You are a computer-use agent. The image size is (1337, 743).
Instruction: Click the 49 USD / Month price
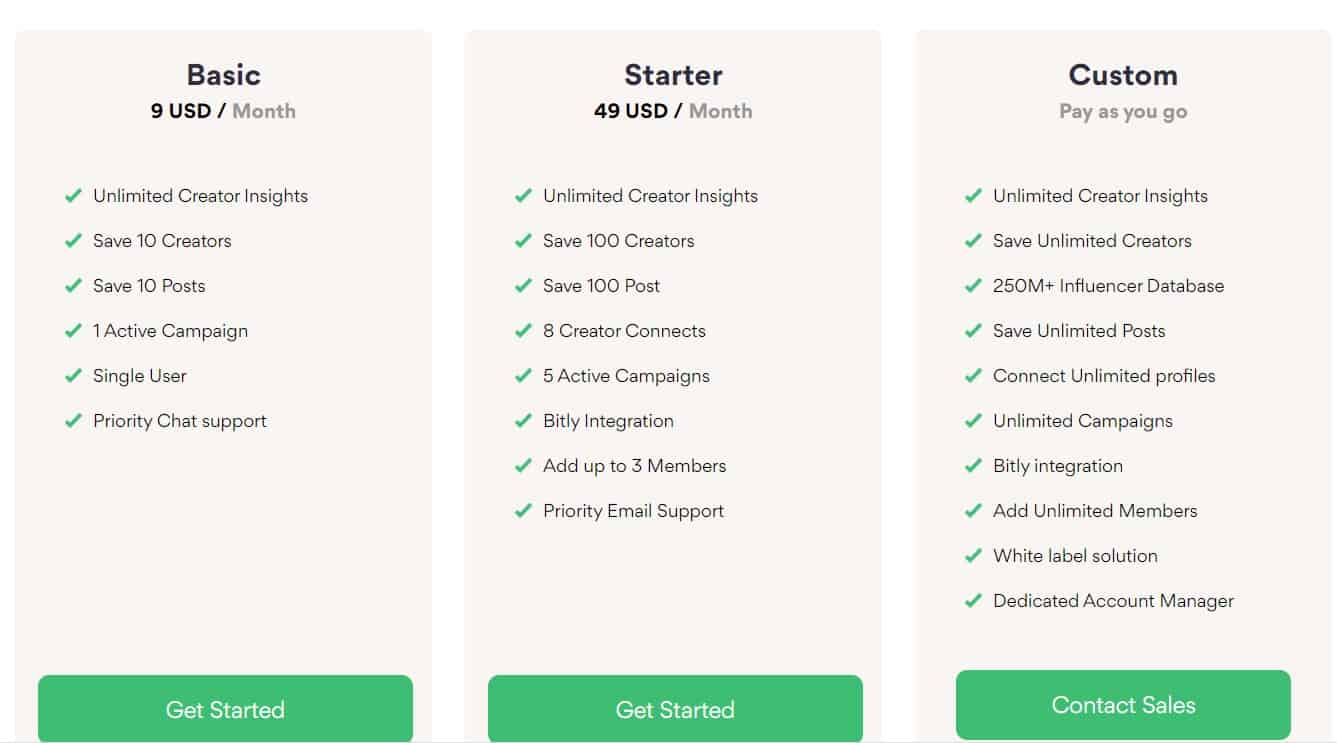[x=673, y=111]
